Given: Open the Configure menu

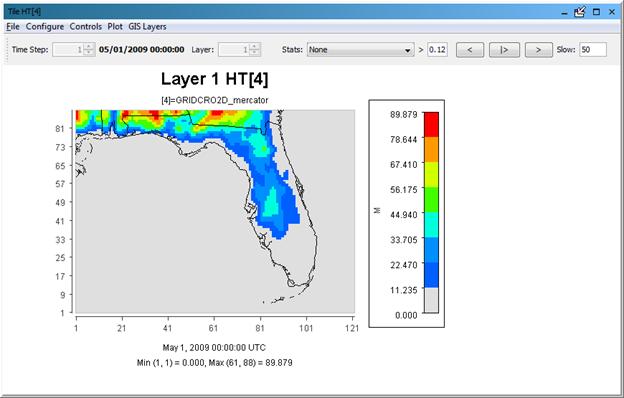Looking at the screenshot, I should click(x=45, y=27).
